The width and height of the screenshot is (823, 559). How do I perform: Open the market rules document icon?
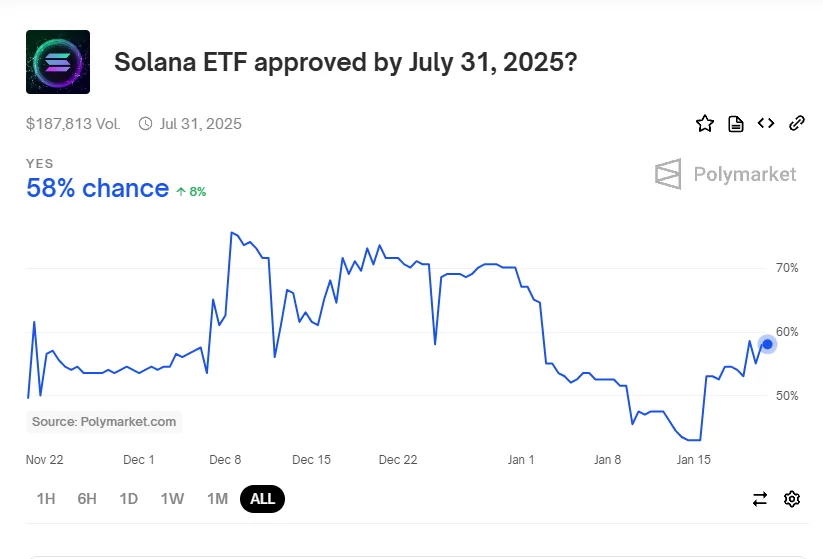click(x=736, y=124)
